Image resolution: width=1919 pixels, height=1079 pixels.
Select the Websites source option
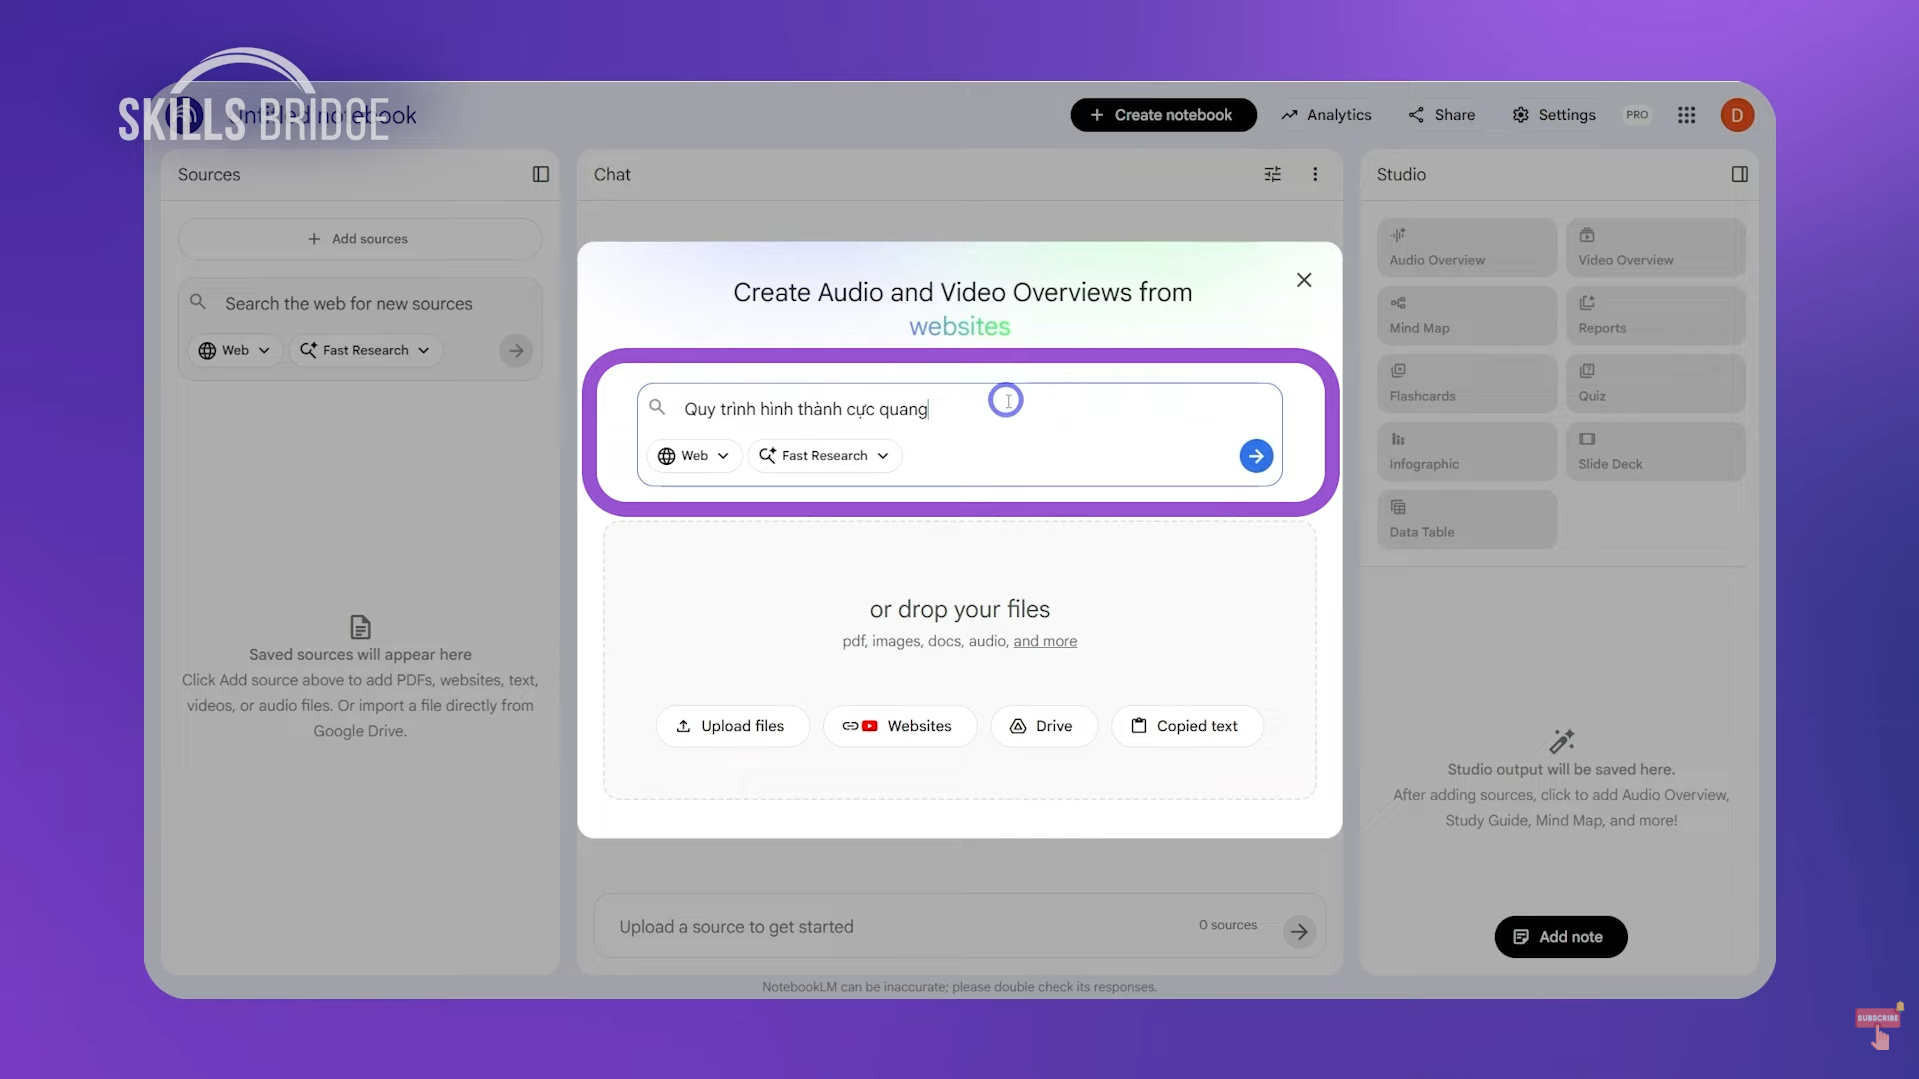coord(899,726)
